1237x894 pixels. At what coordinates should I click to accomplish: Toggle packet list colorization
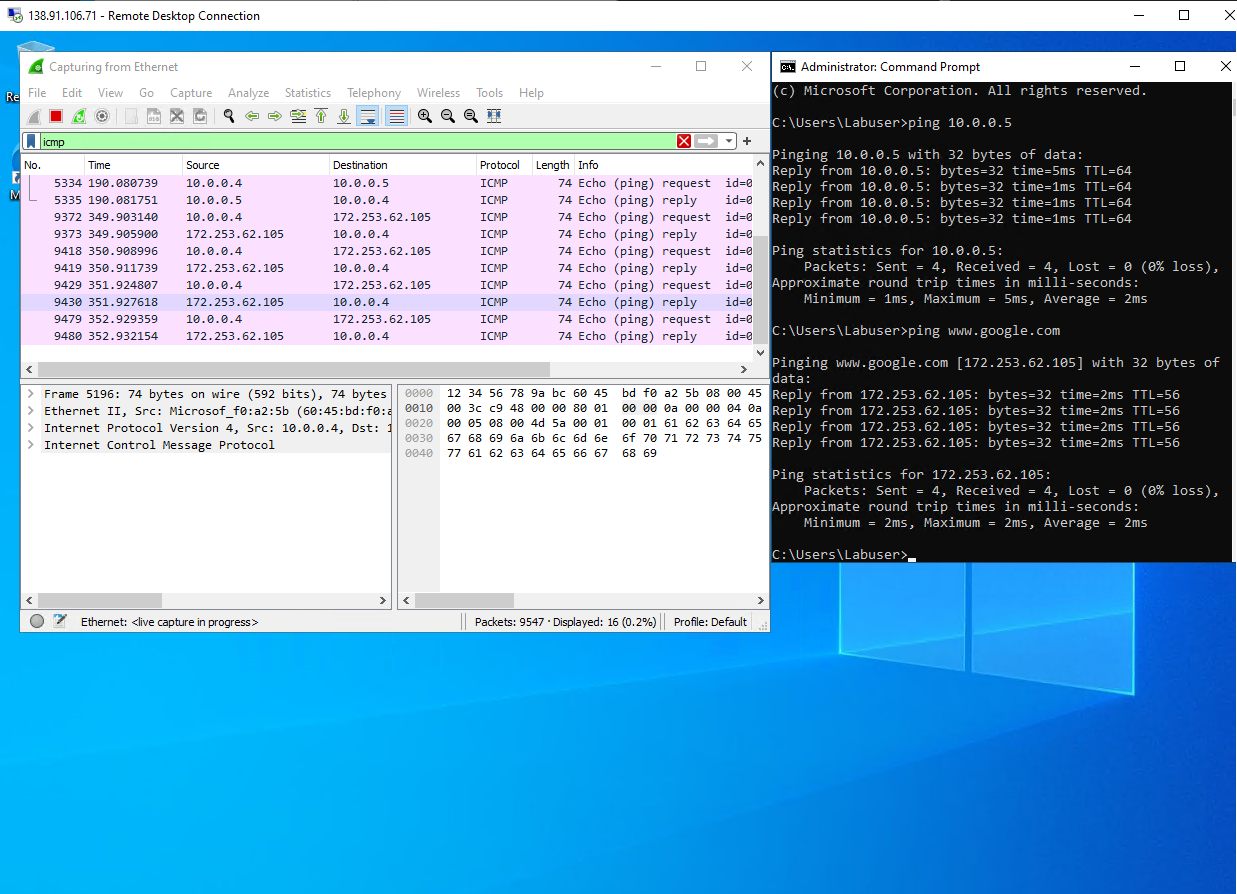(395, 115)
